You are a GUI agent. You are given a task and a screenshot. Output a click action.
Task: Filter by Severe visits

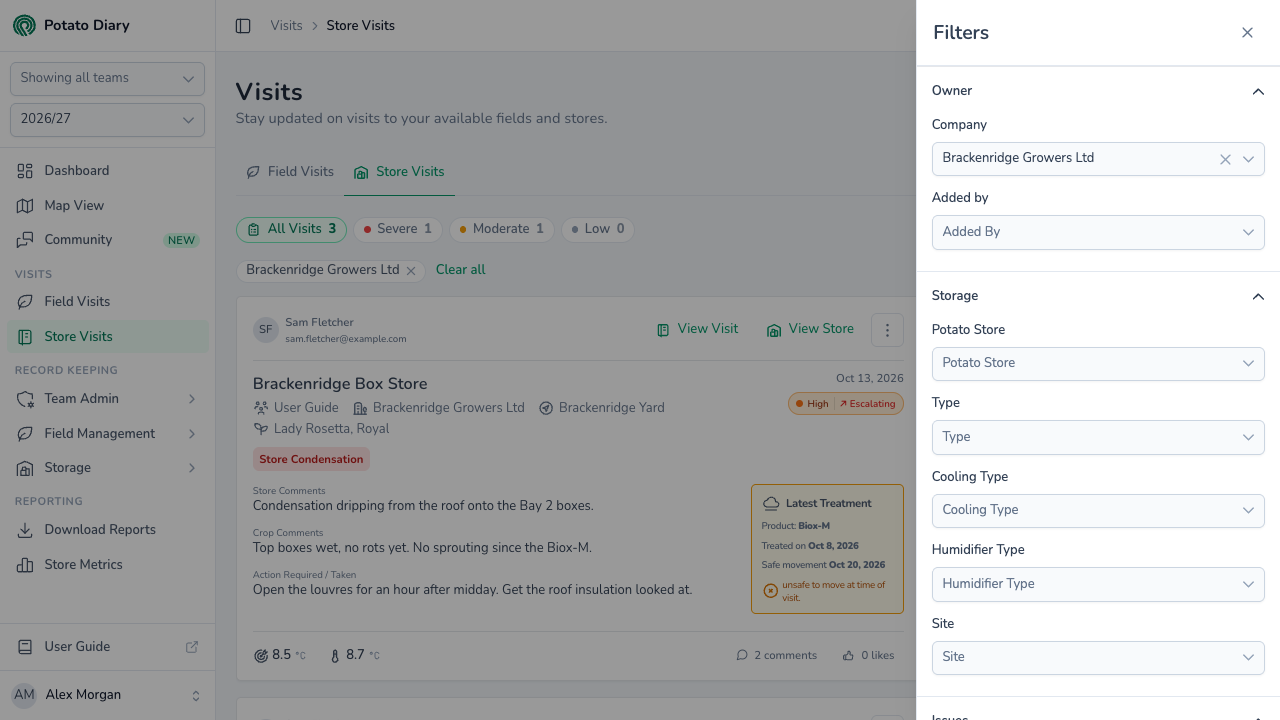(397, 230)
